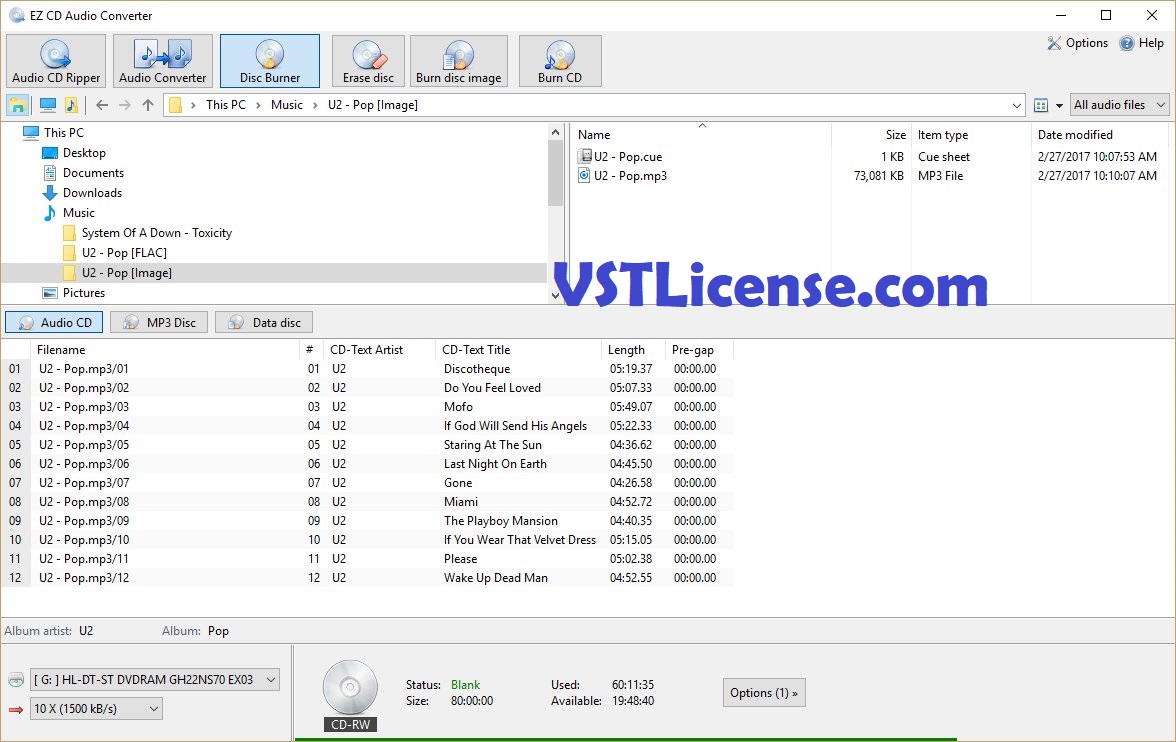The height and width of the screenshot is (742, 1176).
Task: Select This PC in folder tree
Action: tap(64, 133)
